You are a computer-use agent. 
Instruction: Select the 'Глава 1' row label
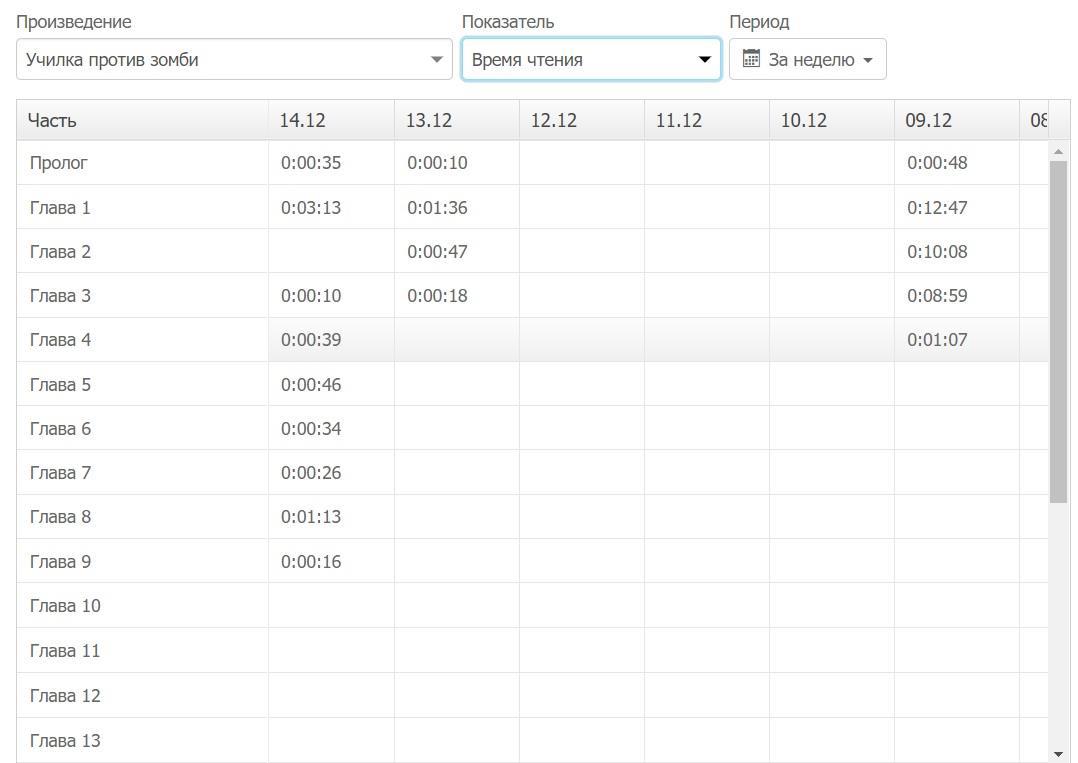pyautogui.click(x=60, y=208)
